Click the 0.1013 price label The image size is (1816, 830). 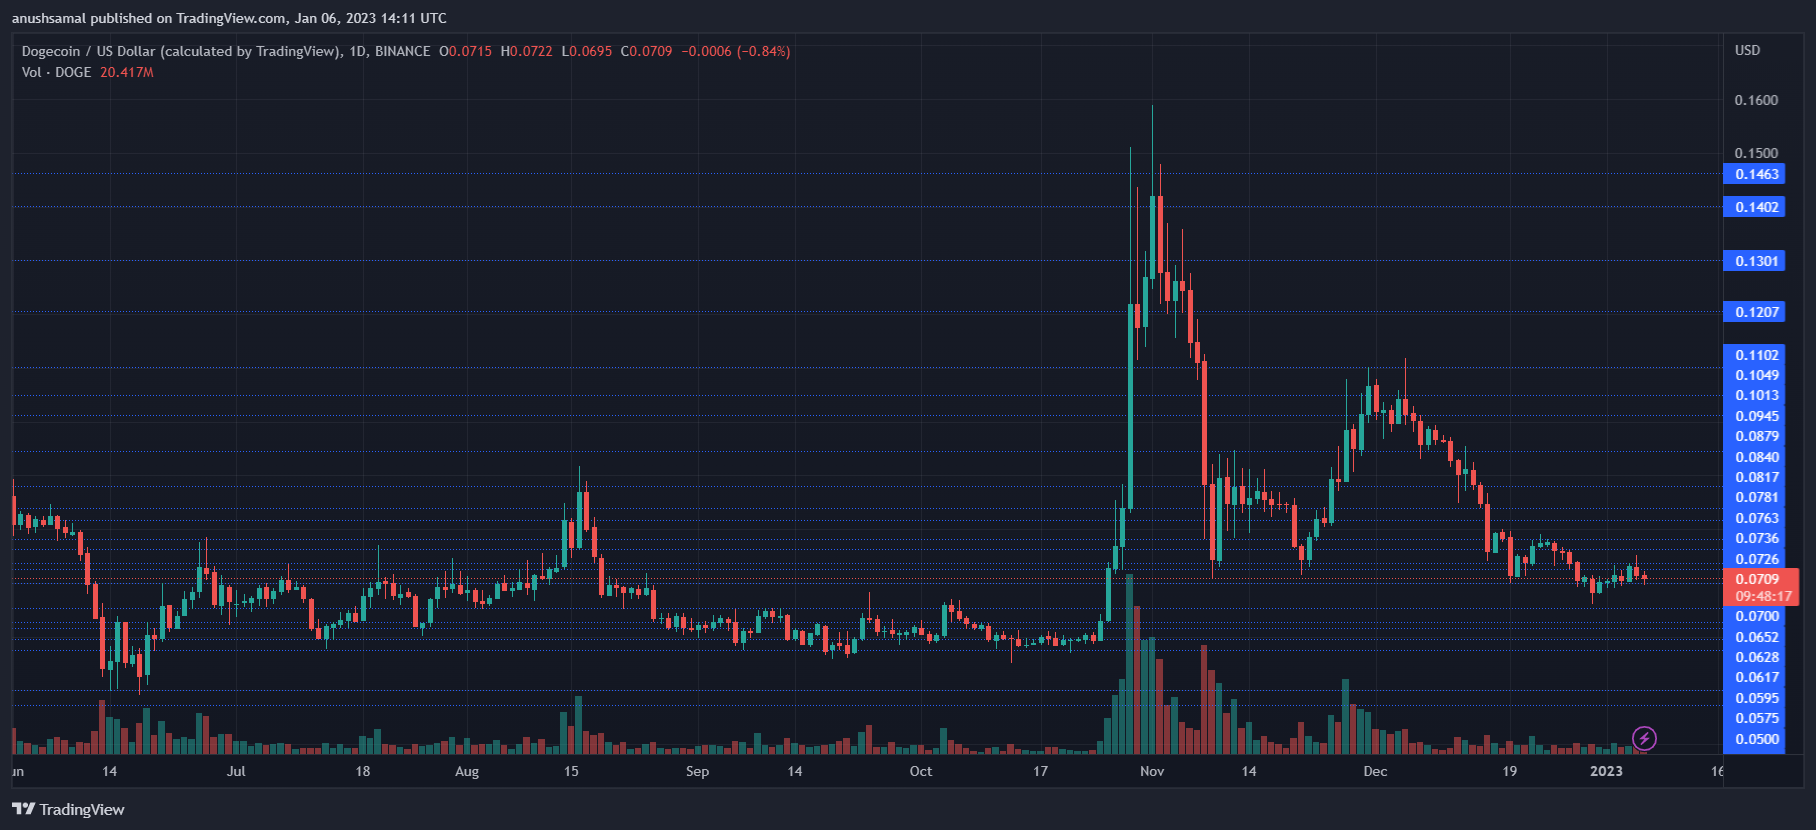pos(1754,395)
